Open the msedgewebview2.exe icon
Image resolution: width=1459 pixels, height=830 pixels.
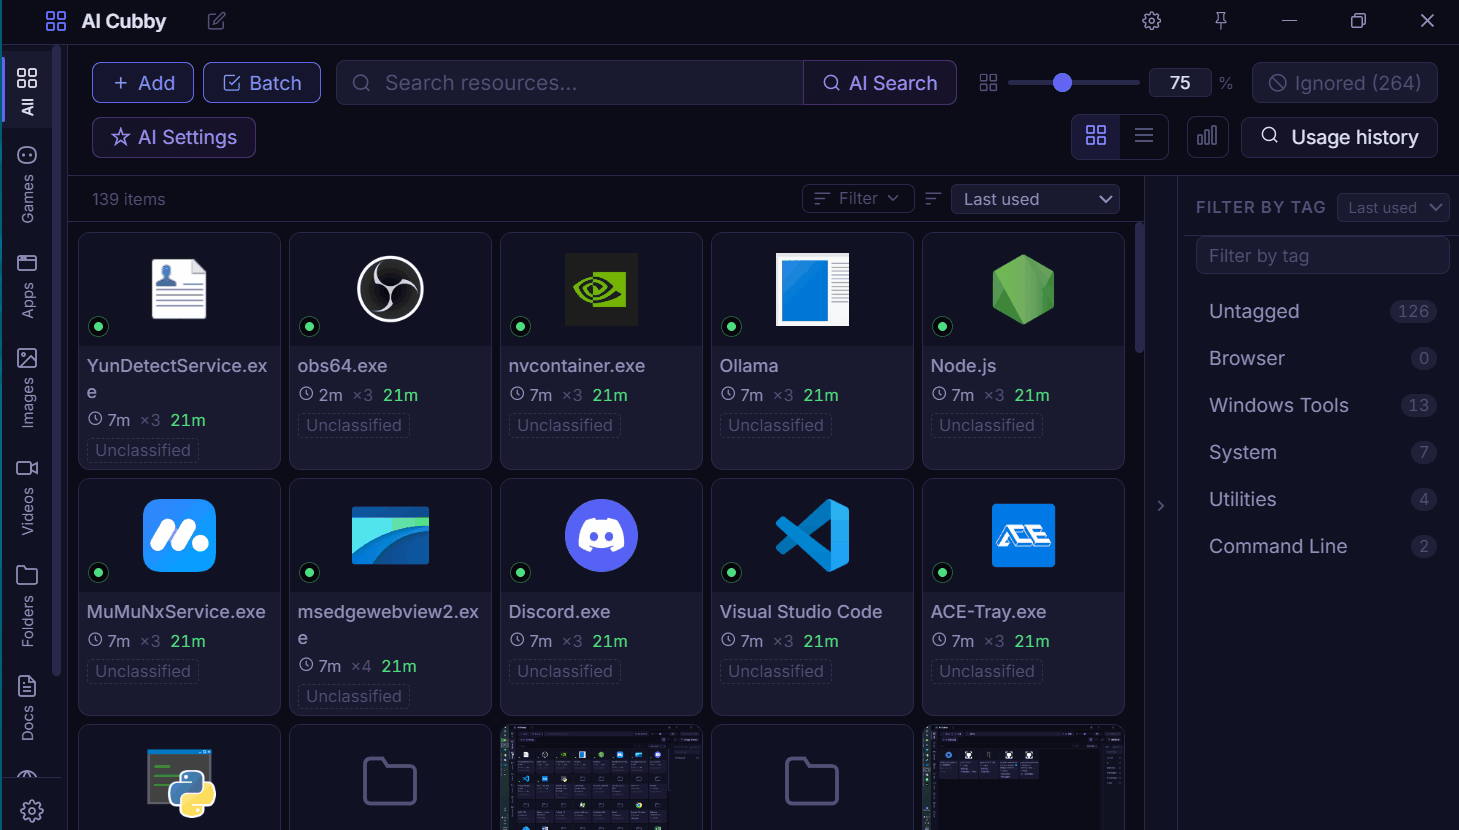pyautogui.click(x=390, y=535)
